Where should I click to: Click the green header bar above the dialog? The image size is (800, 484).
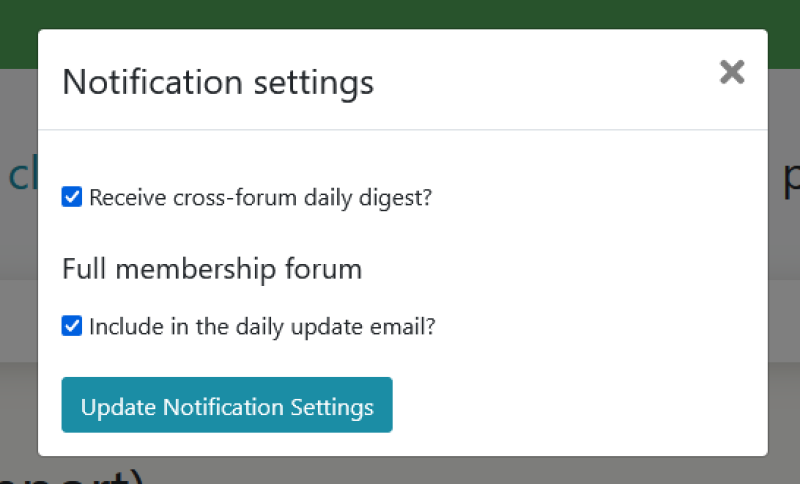(400, 14)
